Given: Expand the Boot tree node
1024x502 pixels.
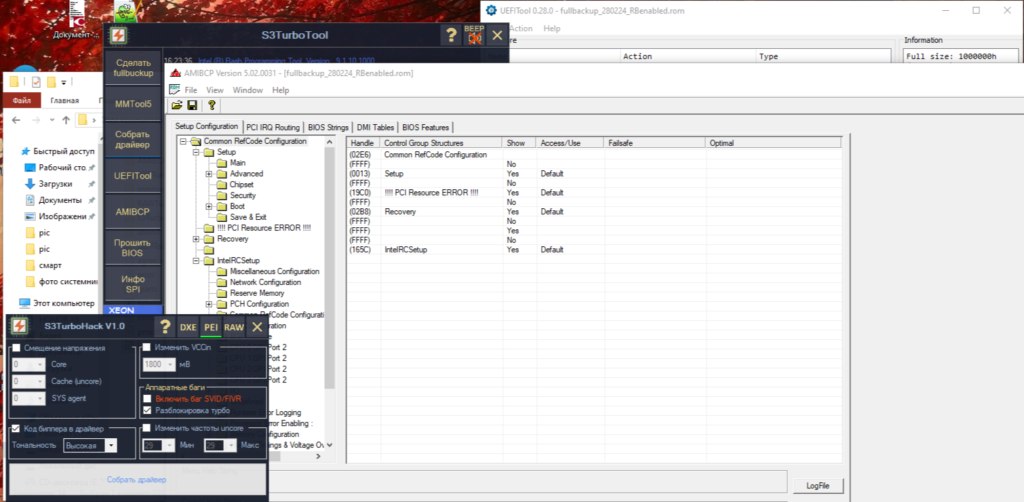Looking at the screenshot, I should pyautogui.click(x=209, y=206).
